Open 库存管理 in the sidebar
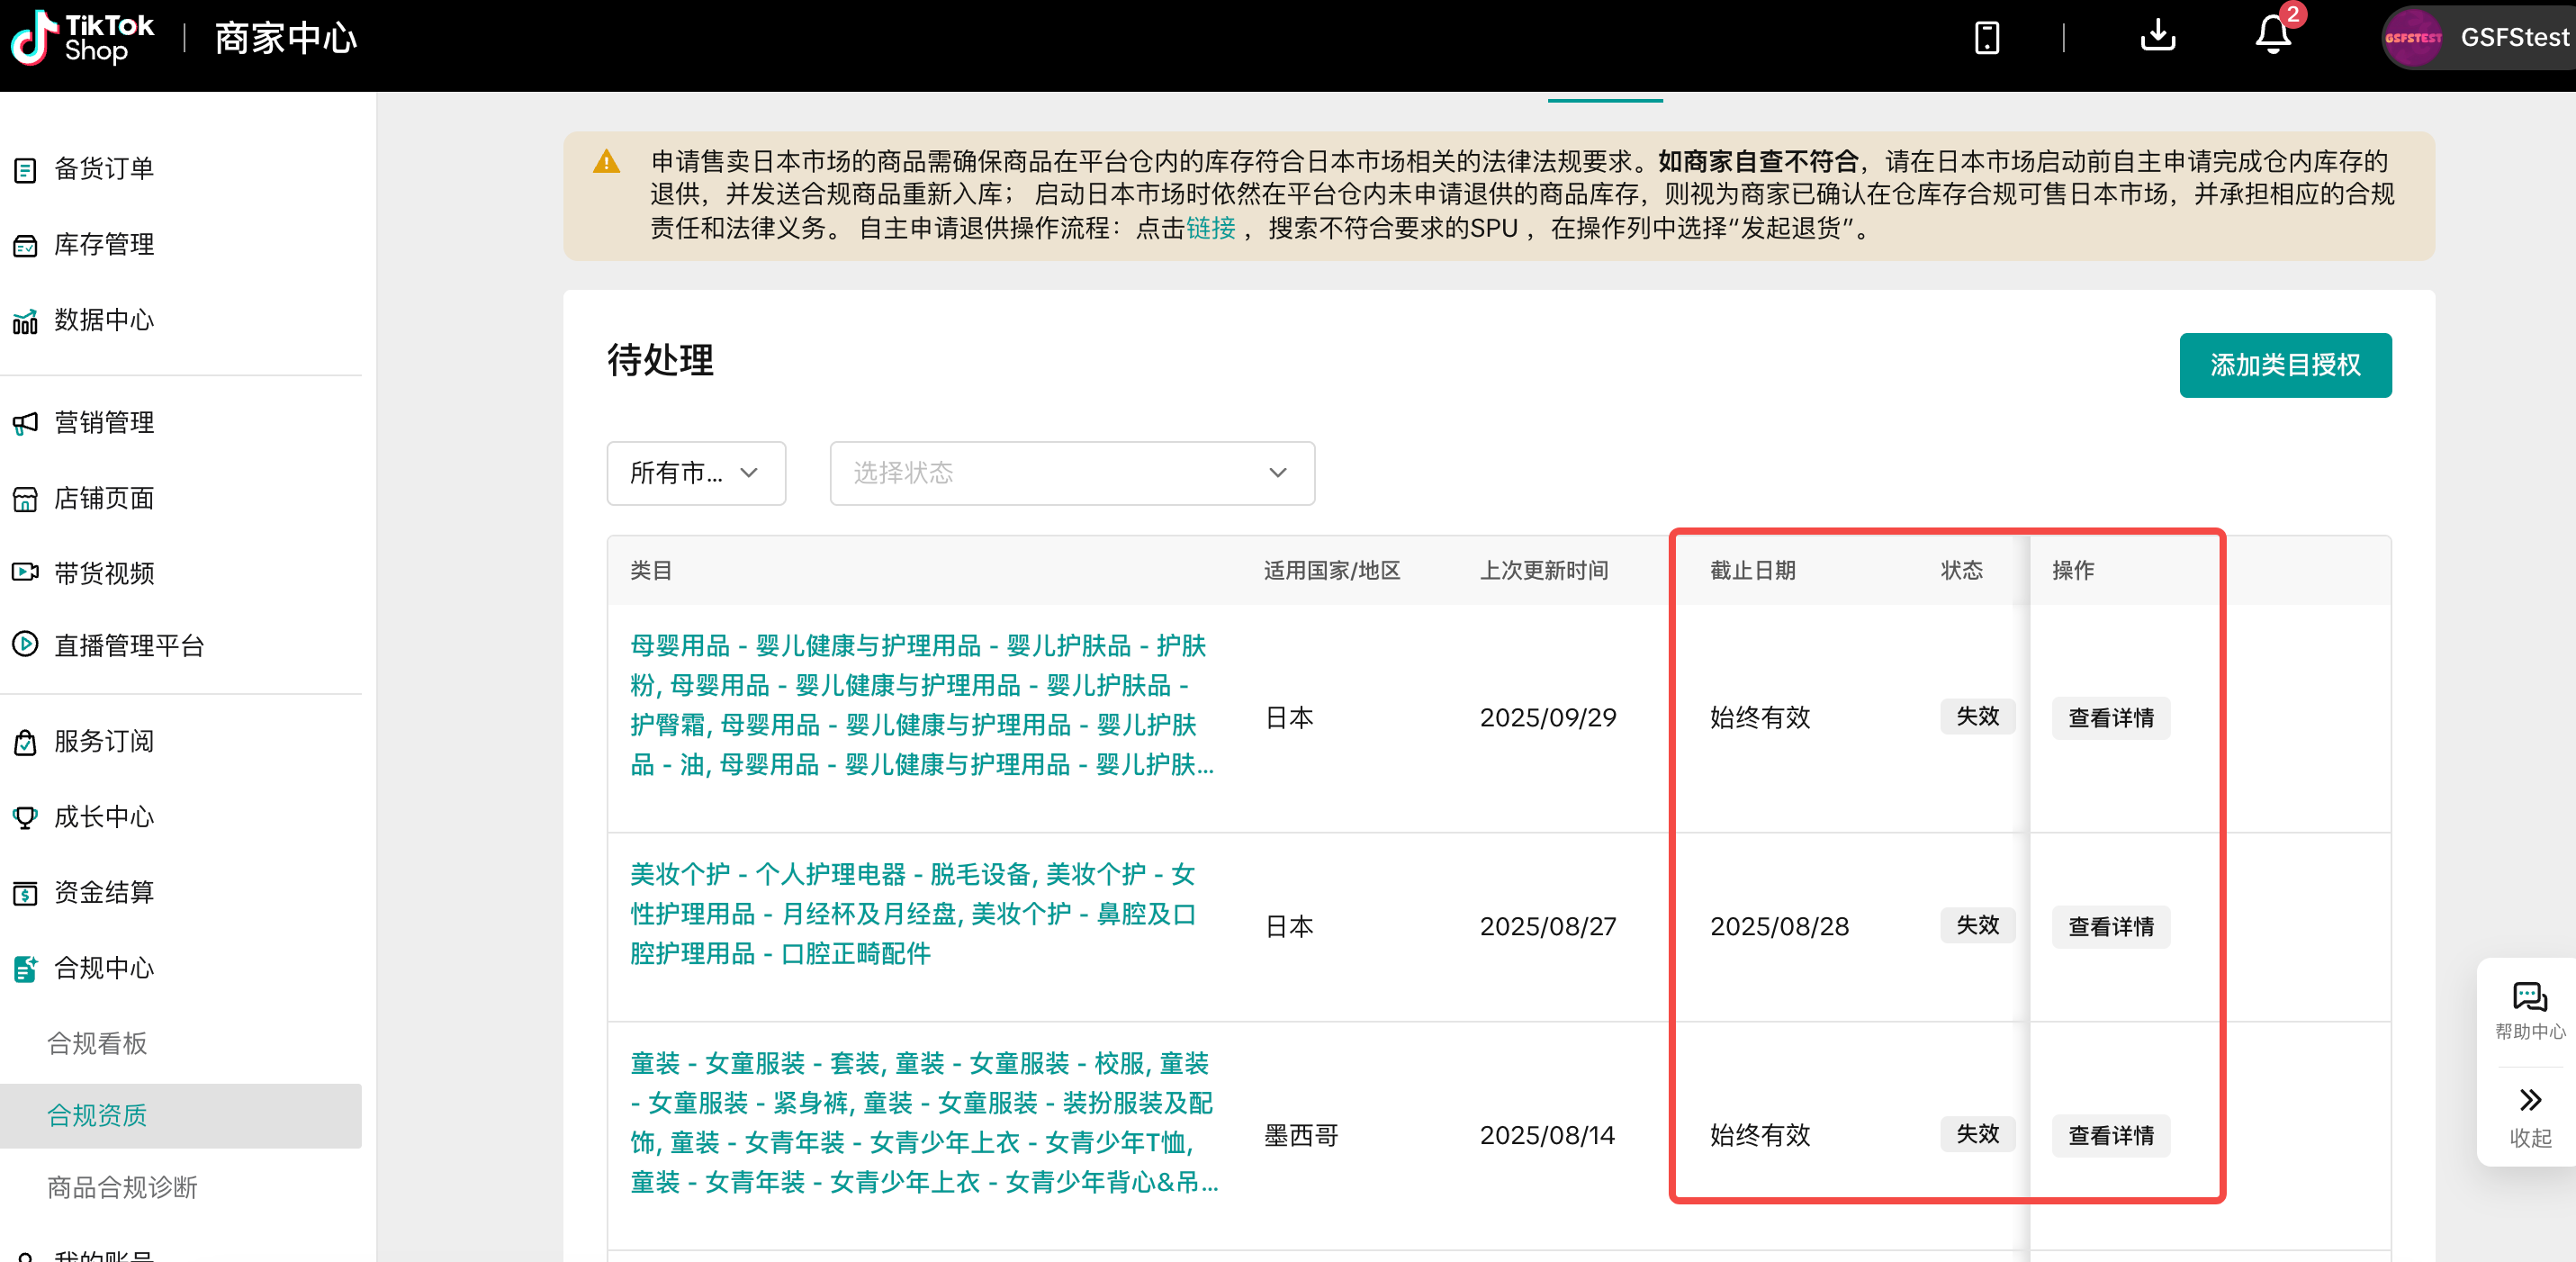Screen dimensions: 2576x1262 tap(103, 244)
